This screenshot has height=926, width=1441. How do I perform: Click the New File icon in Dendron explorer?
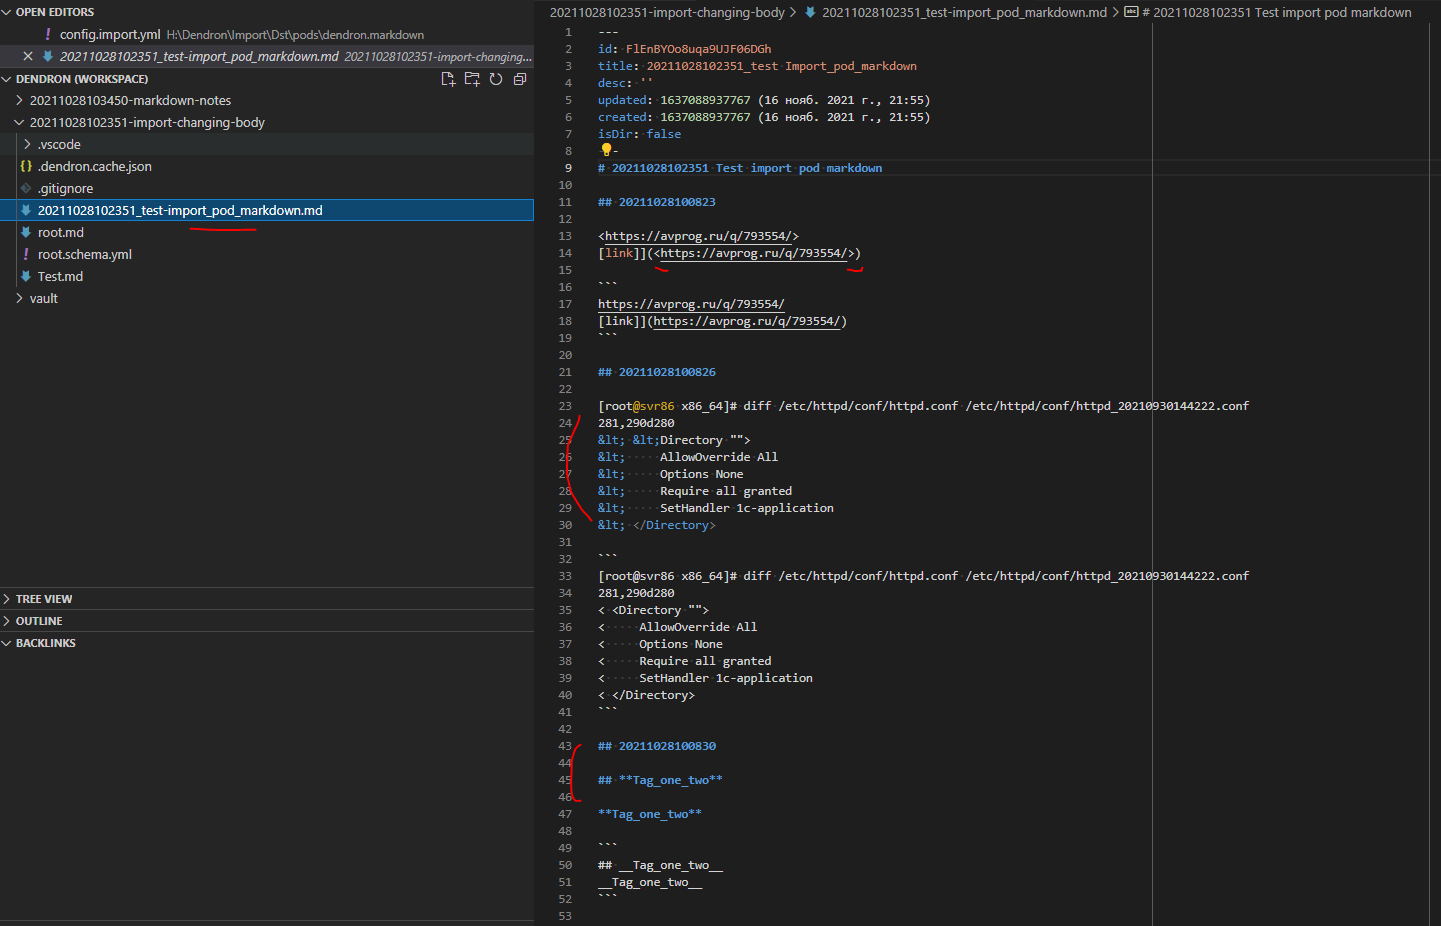tap(448, 78)
